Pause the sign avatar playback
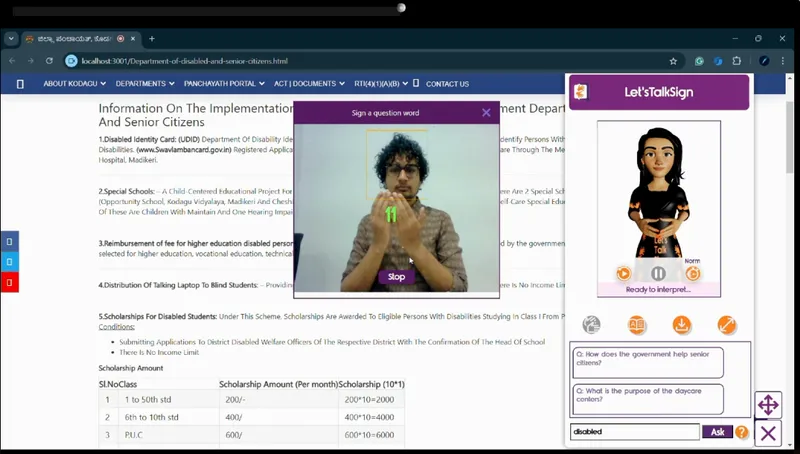800x454 pixels. tap(658, 274)
